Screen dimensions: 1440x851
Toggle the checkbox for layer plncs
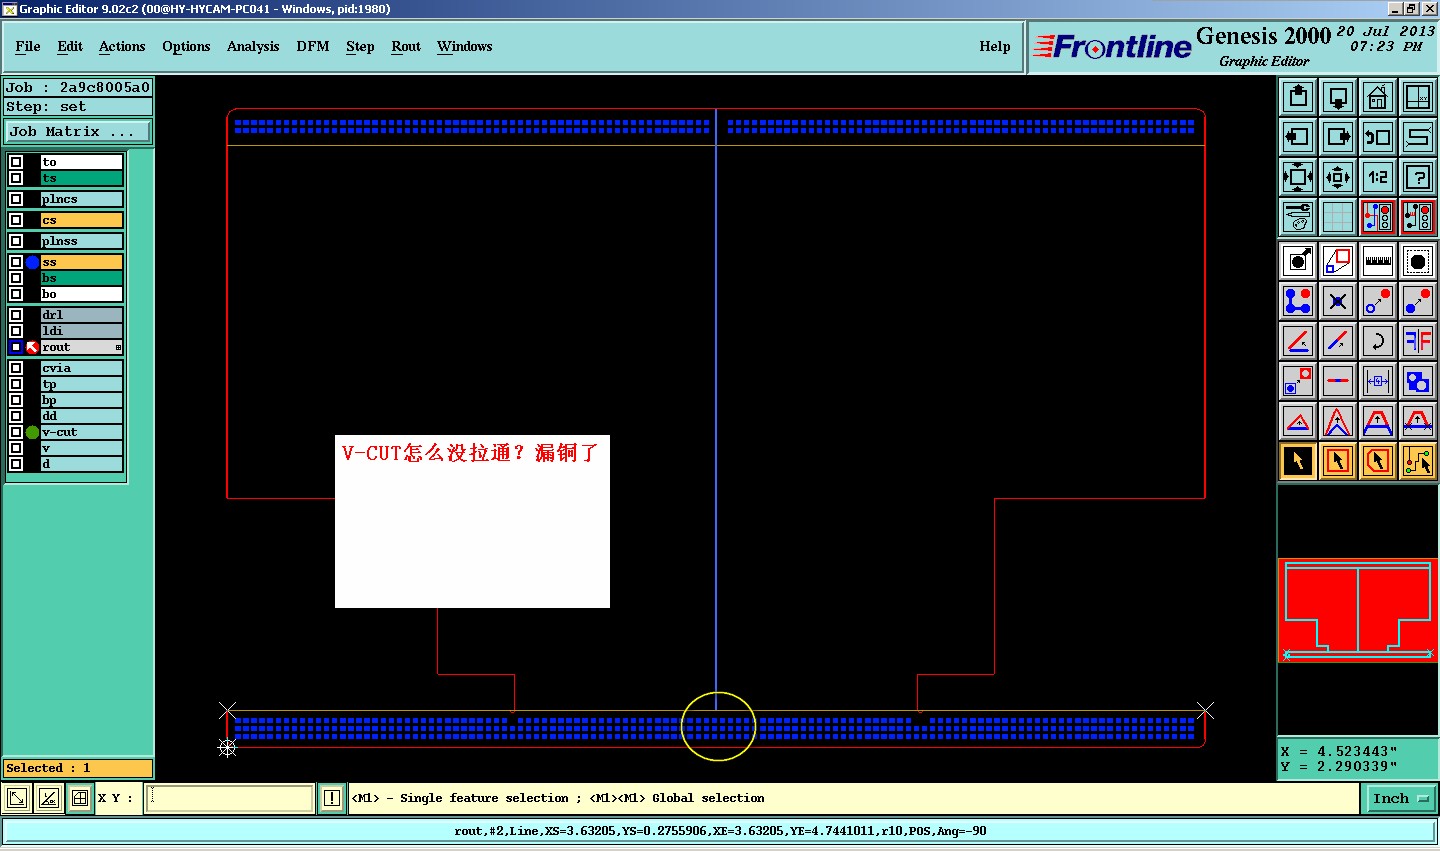coord(16,199)
